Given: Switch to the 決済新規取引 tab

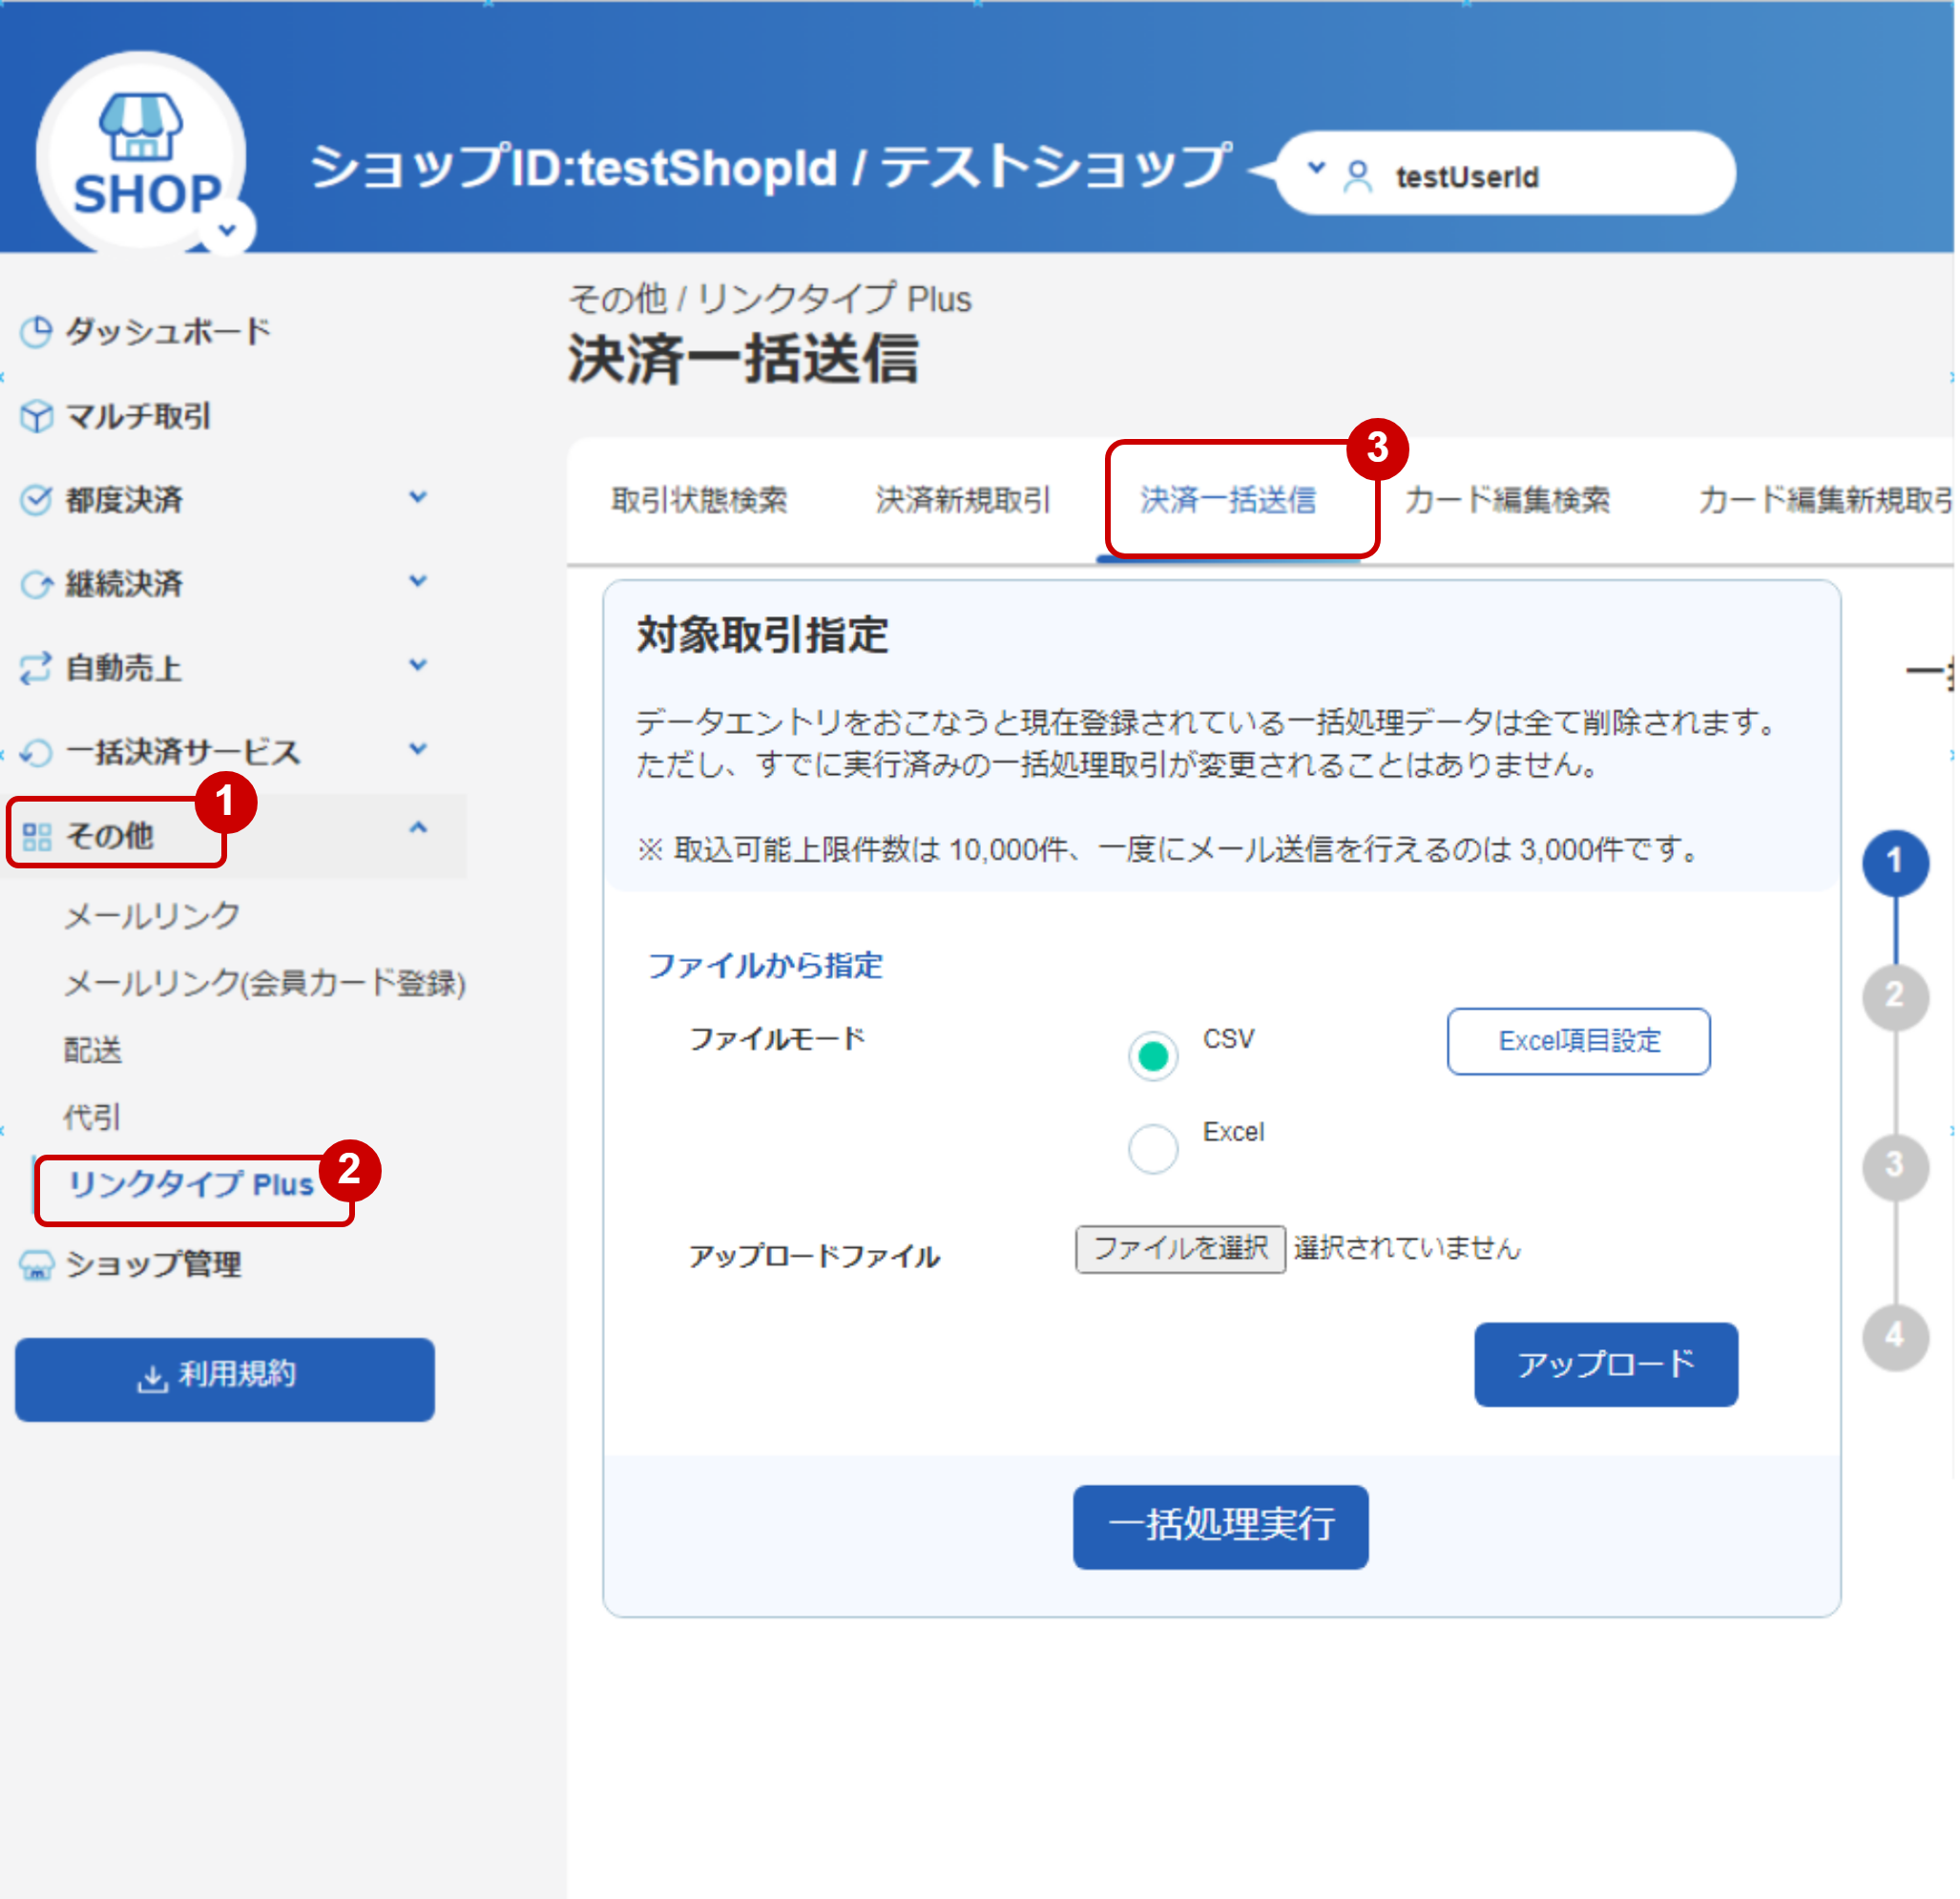Looking at the screenshot, I should coord(963,500).
